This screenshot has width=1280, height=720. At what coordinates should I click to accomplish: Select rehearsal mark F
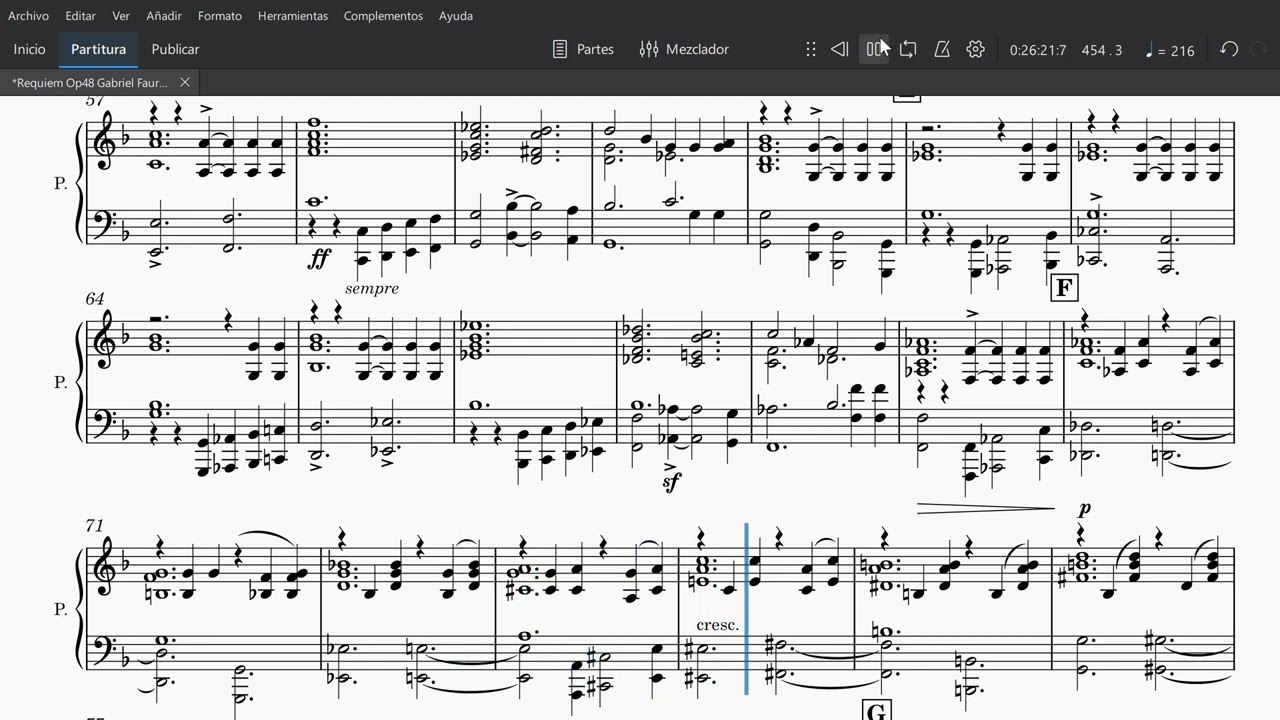[x=1064, y=289]
